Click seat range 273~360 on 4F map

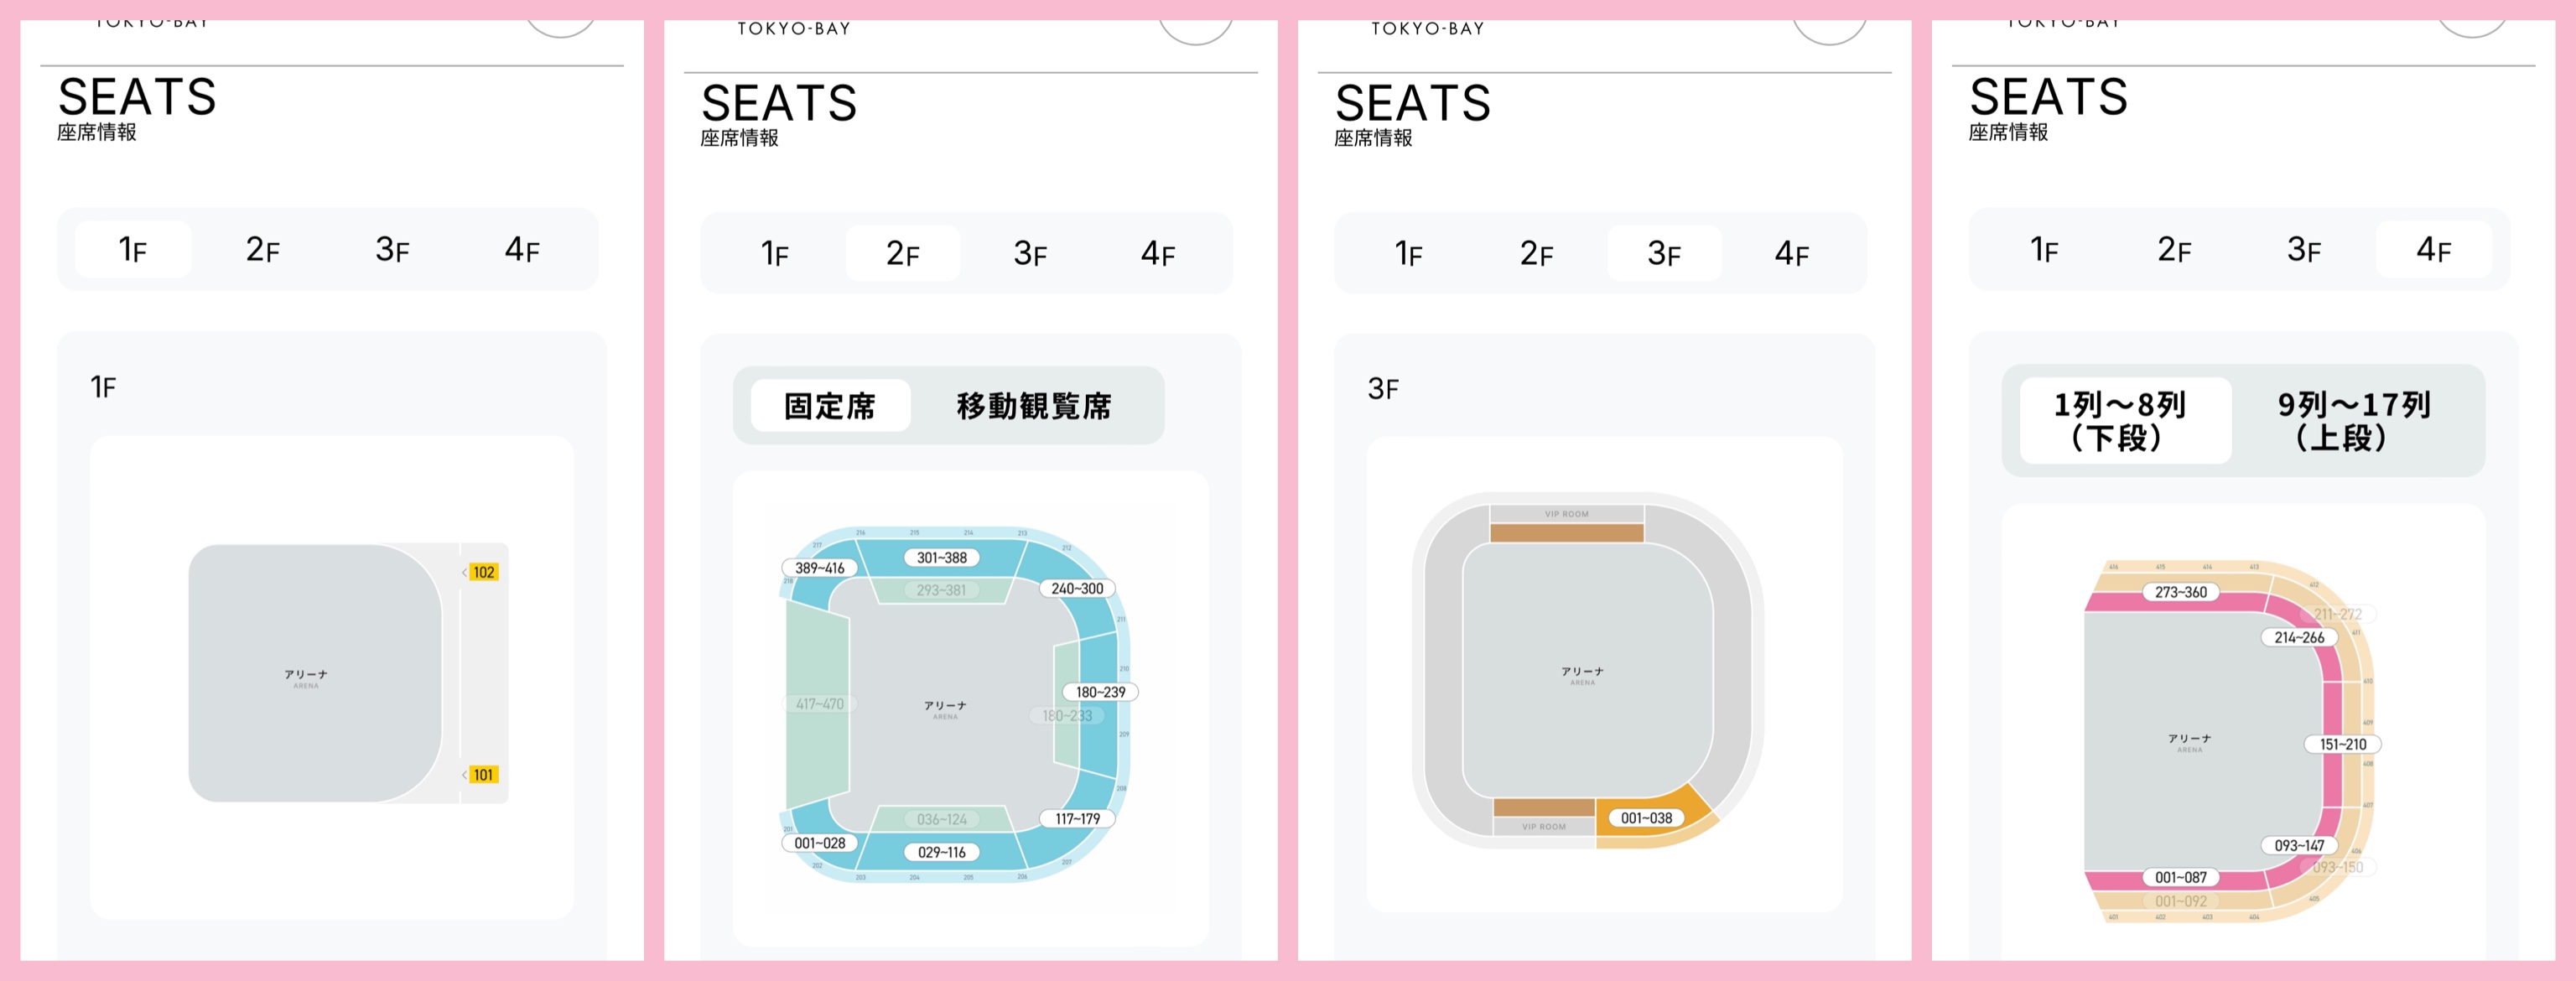pos(2180,592)
